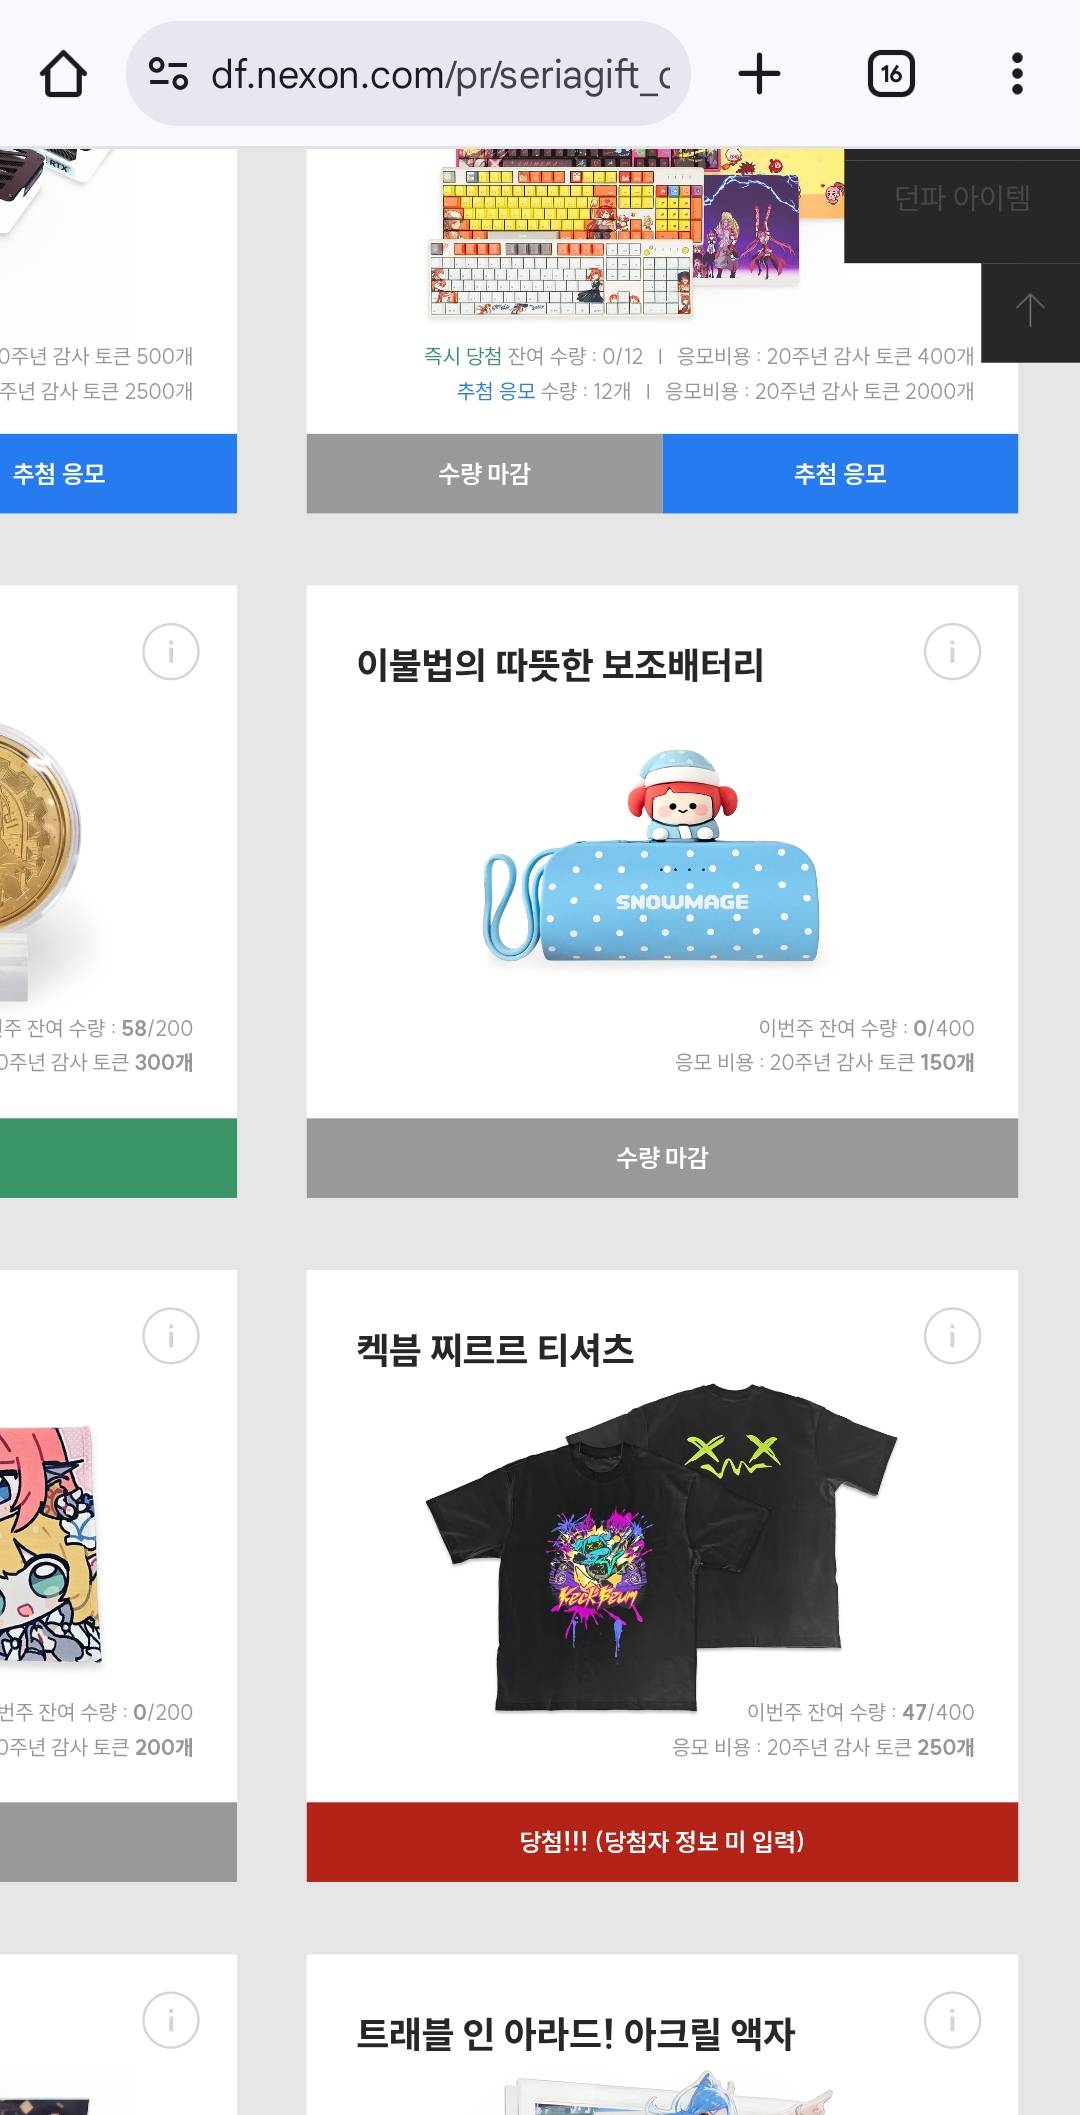Viewport: 1080px width, 2115px height.
Task: Open info icon for 켁븜 찌르르 티셔츠
Action: click(x=952, y=1336)
